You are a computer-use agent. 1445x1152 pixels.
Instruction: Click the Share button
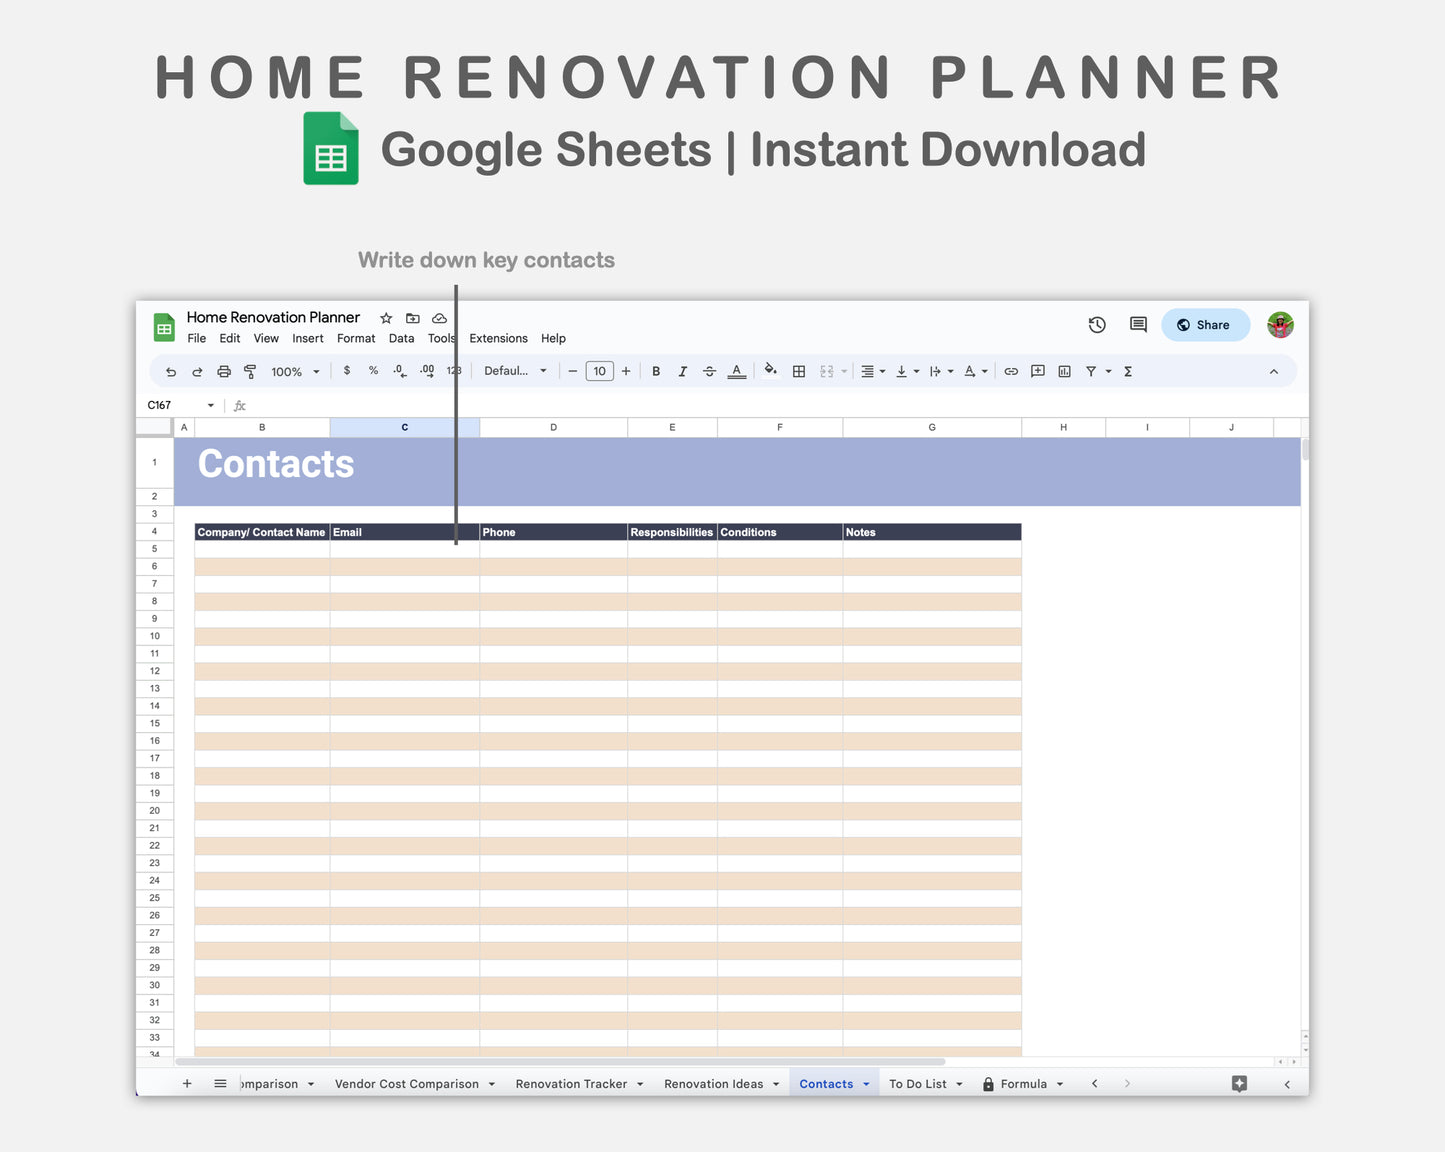pos(1205,325)
